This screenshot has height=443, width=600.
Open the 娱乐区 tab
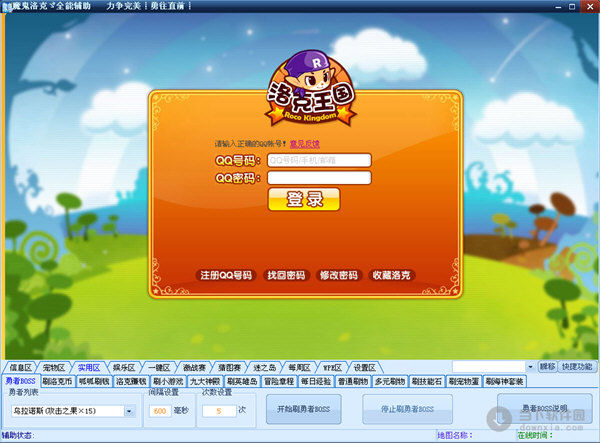point(124,368)
